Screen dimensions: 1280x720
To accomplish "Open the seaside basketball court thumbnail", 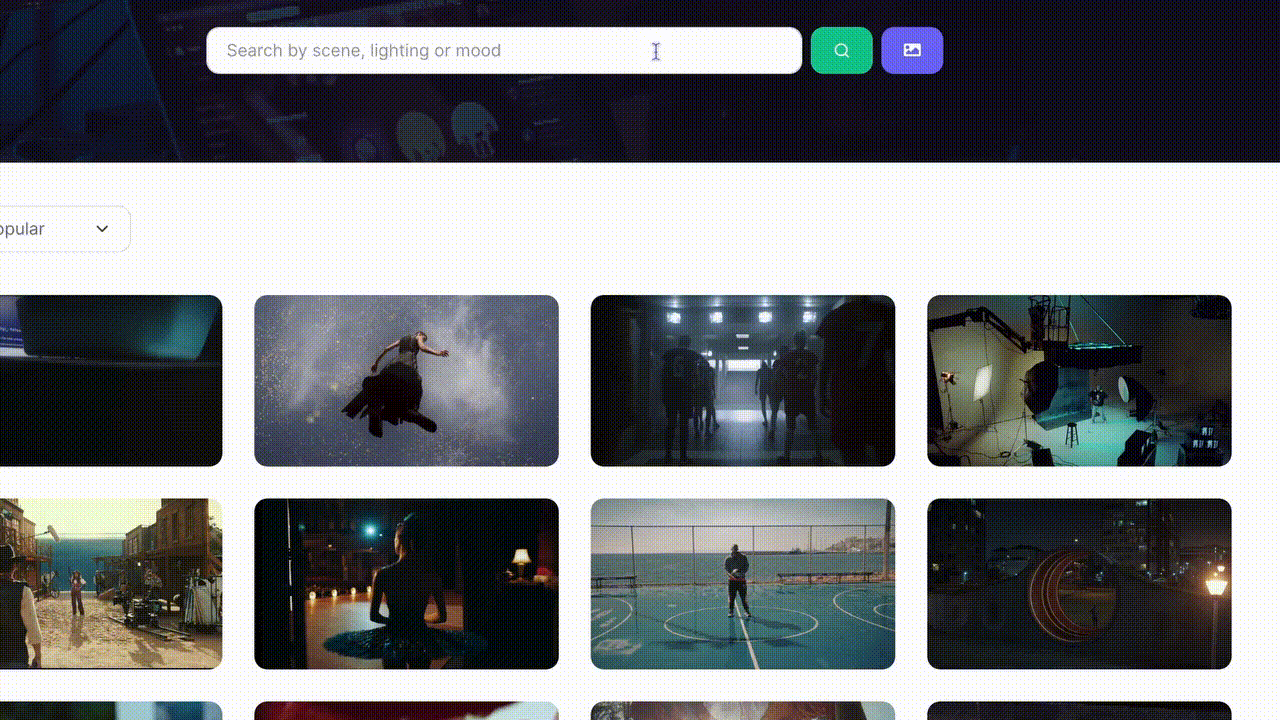I will click(x=743, y=584).
